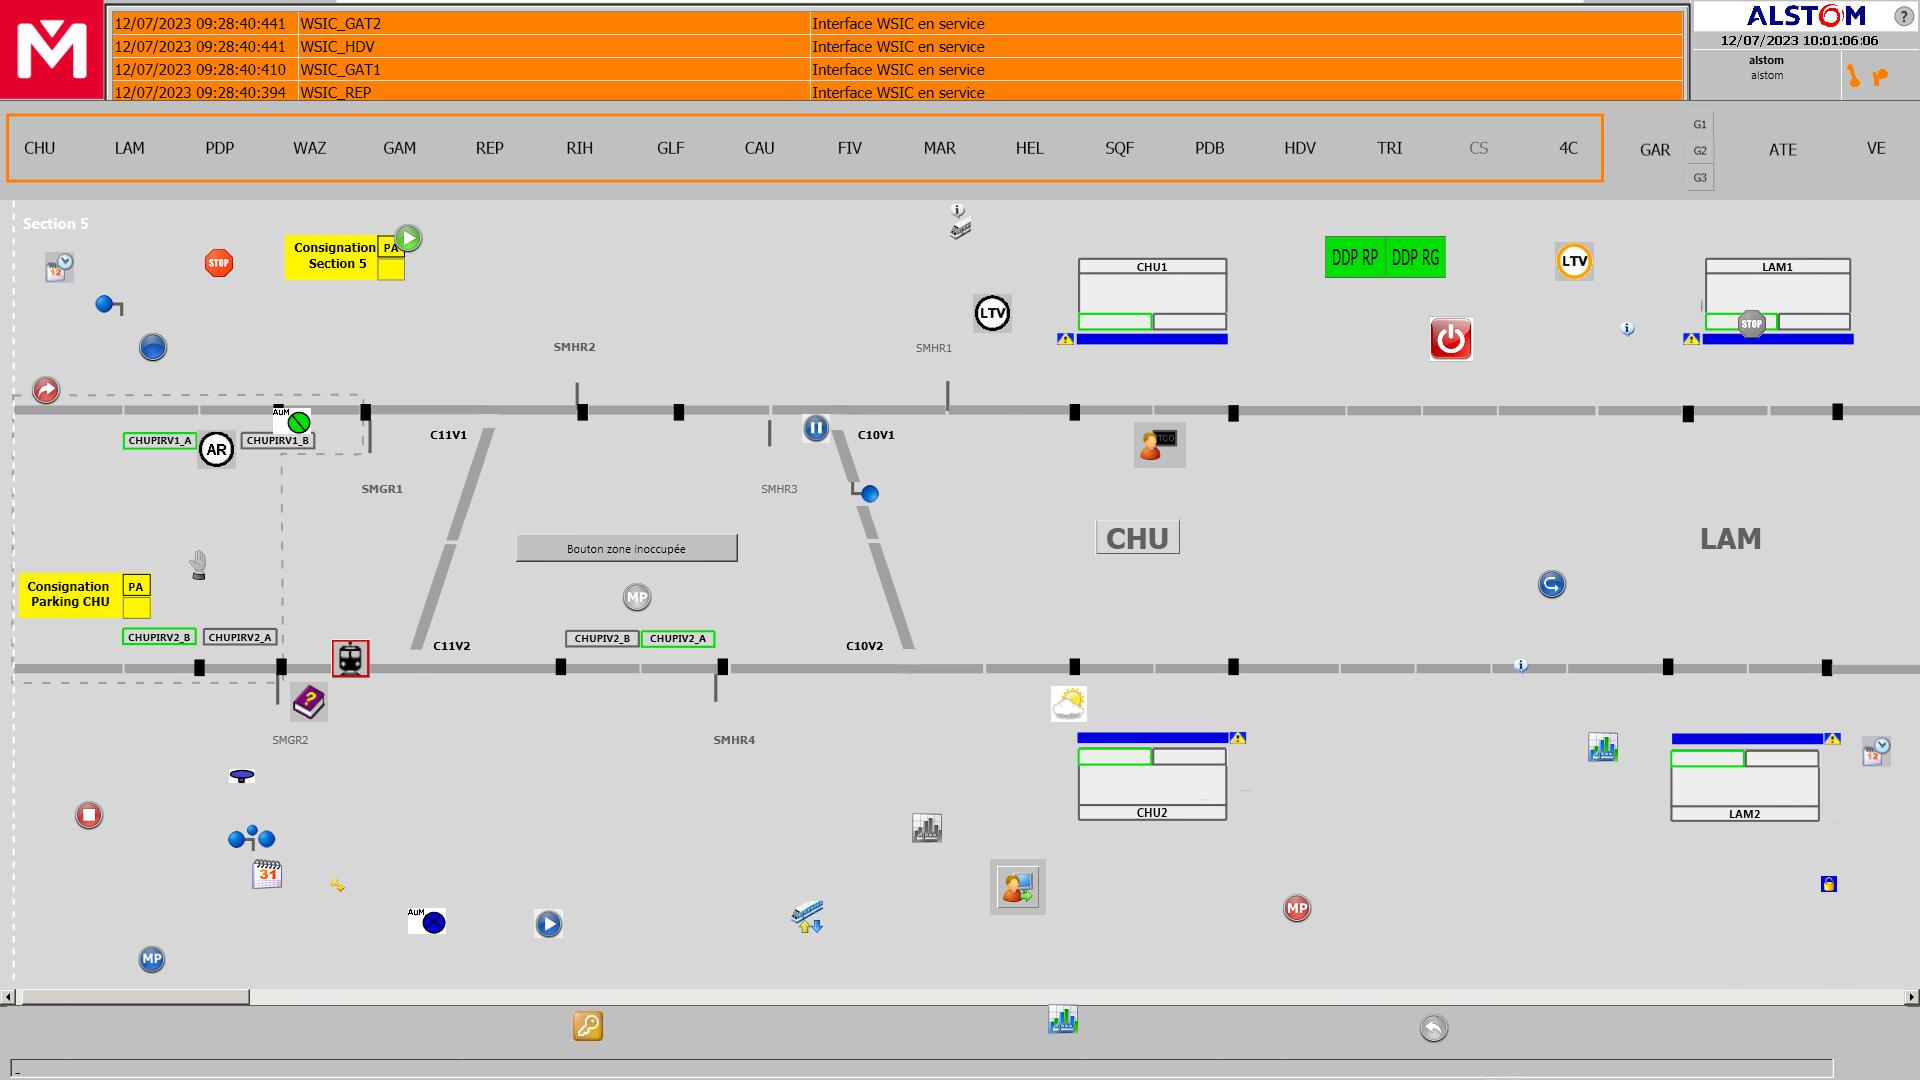Click the play button icon bottom center

point(549,923)
